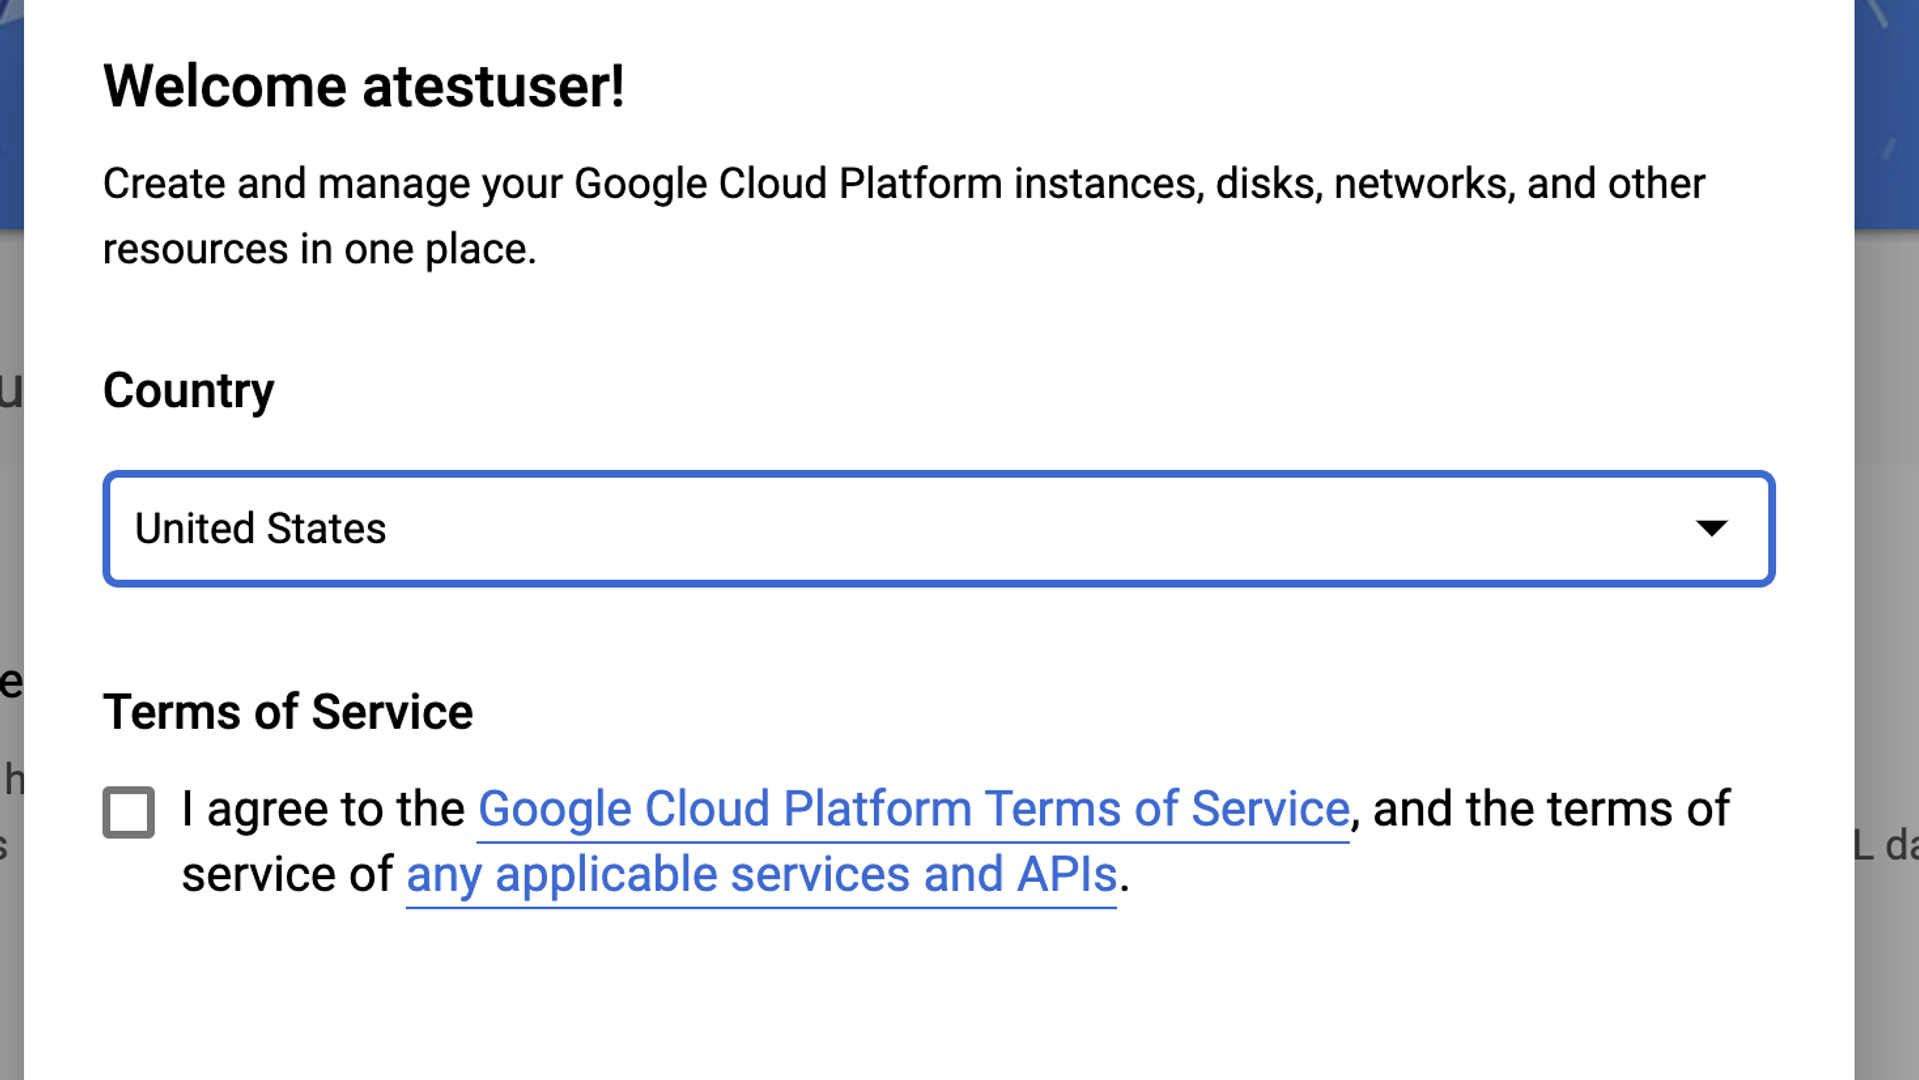Click the "and the terms of" label text
The height and width of the screenshot is (1080, 1919).
click(1550, 809)
